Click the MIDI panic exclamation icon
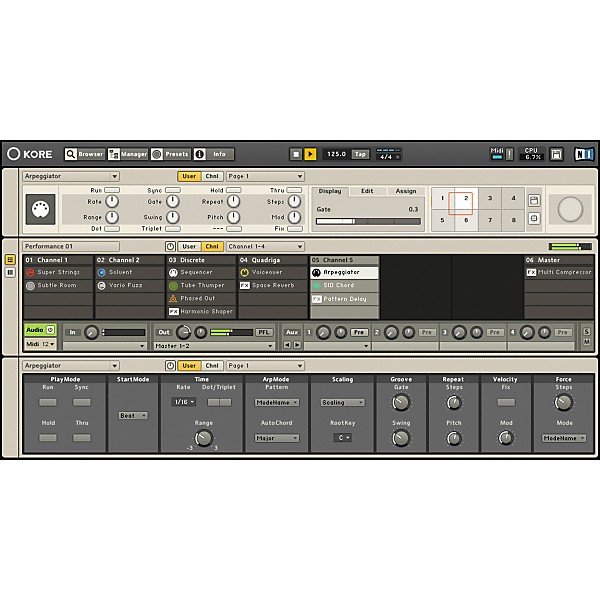 pyautogui.click(x=509, y=154)
